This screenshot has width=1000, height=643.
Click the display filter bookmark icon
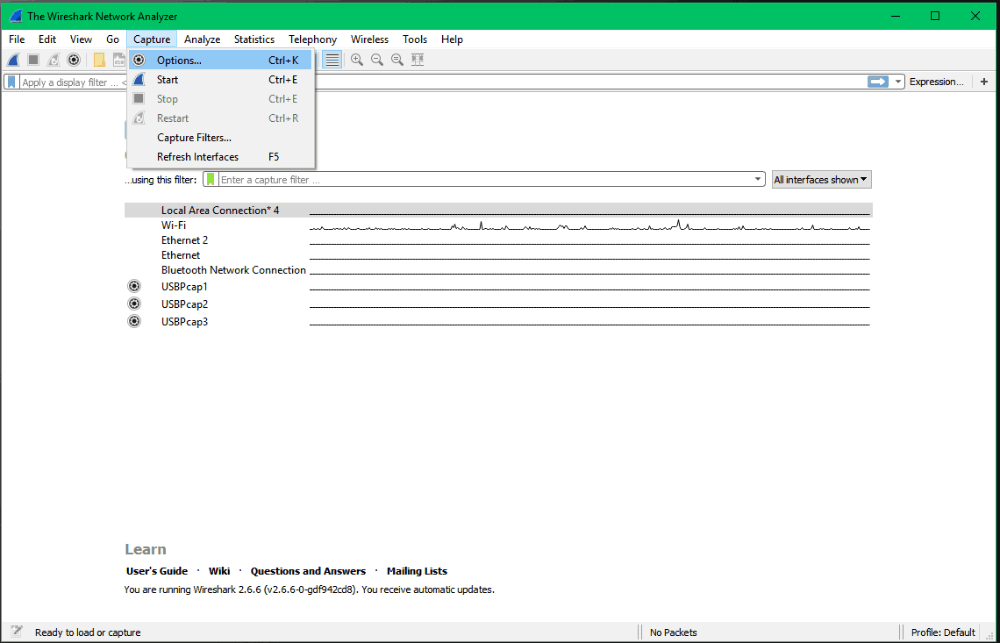[x=11, y=82]
